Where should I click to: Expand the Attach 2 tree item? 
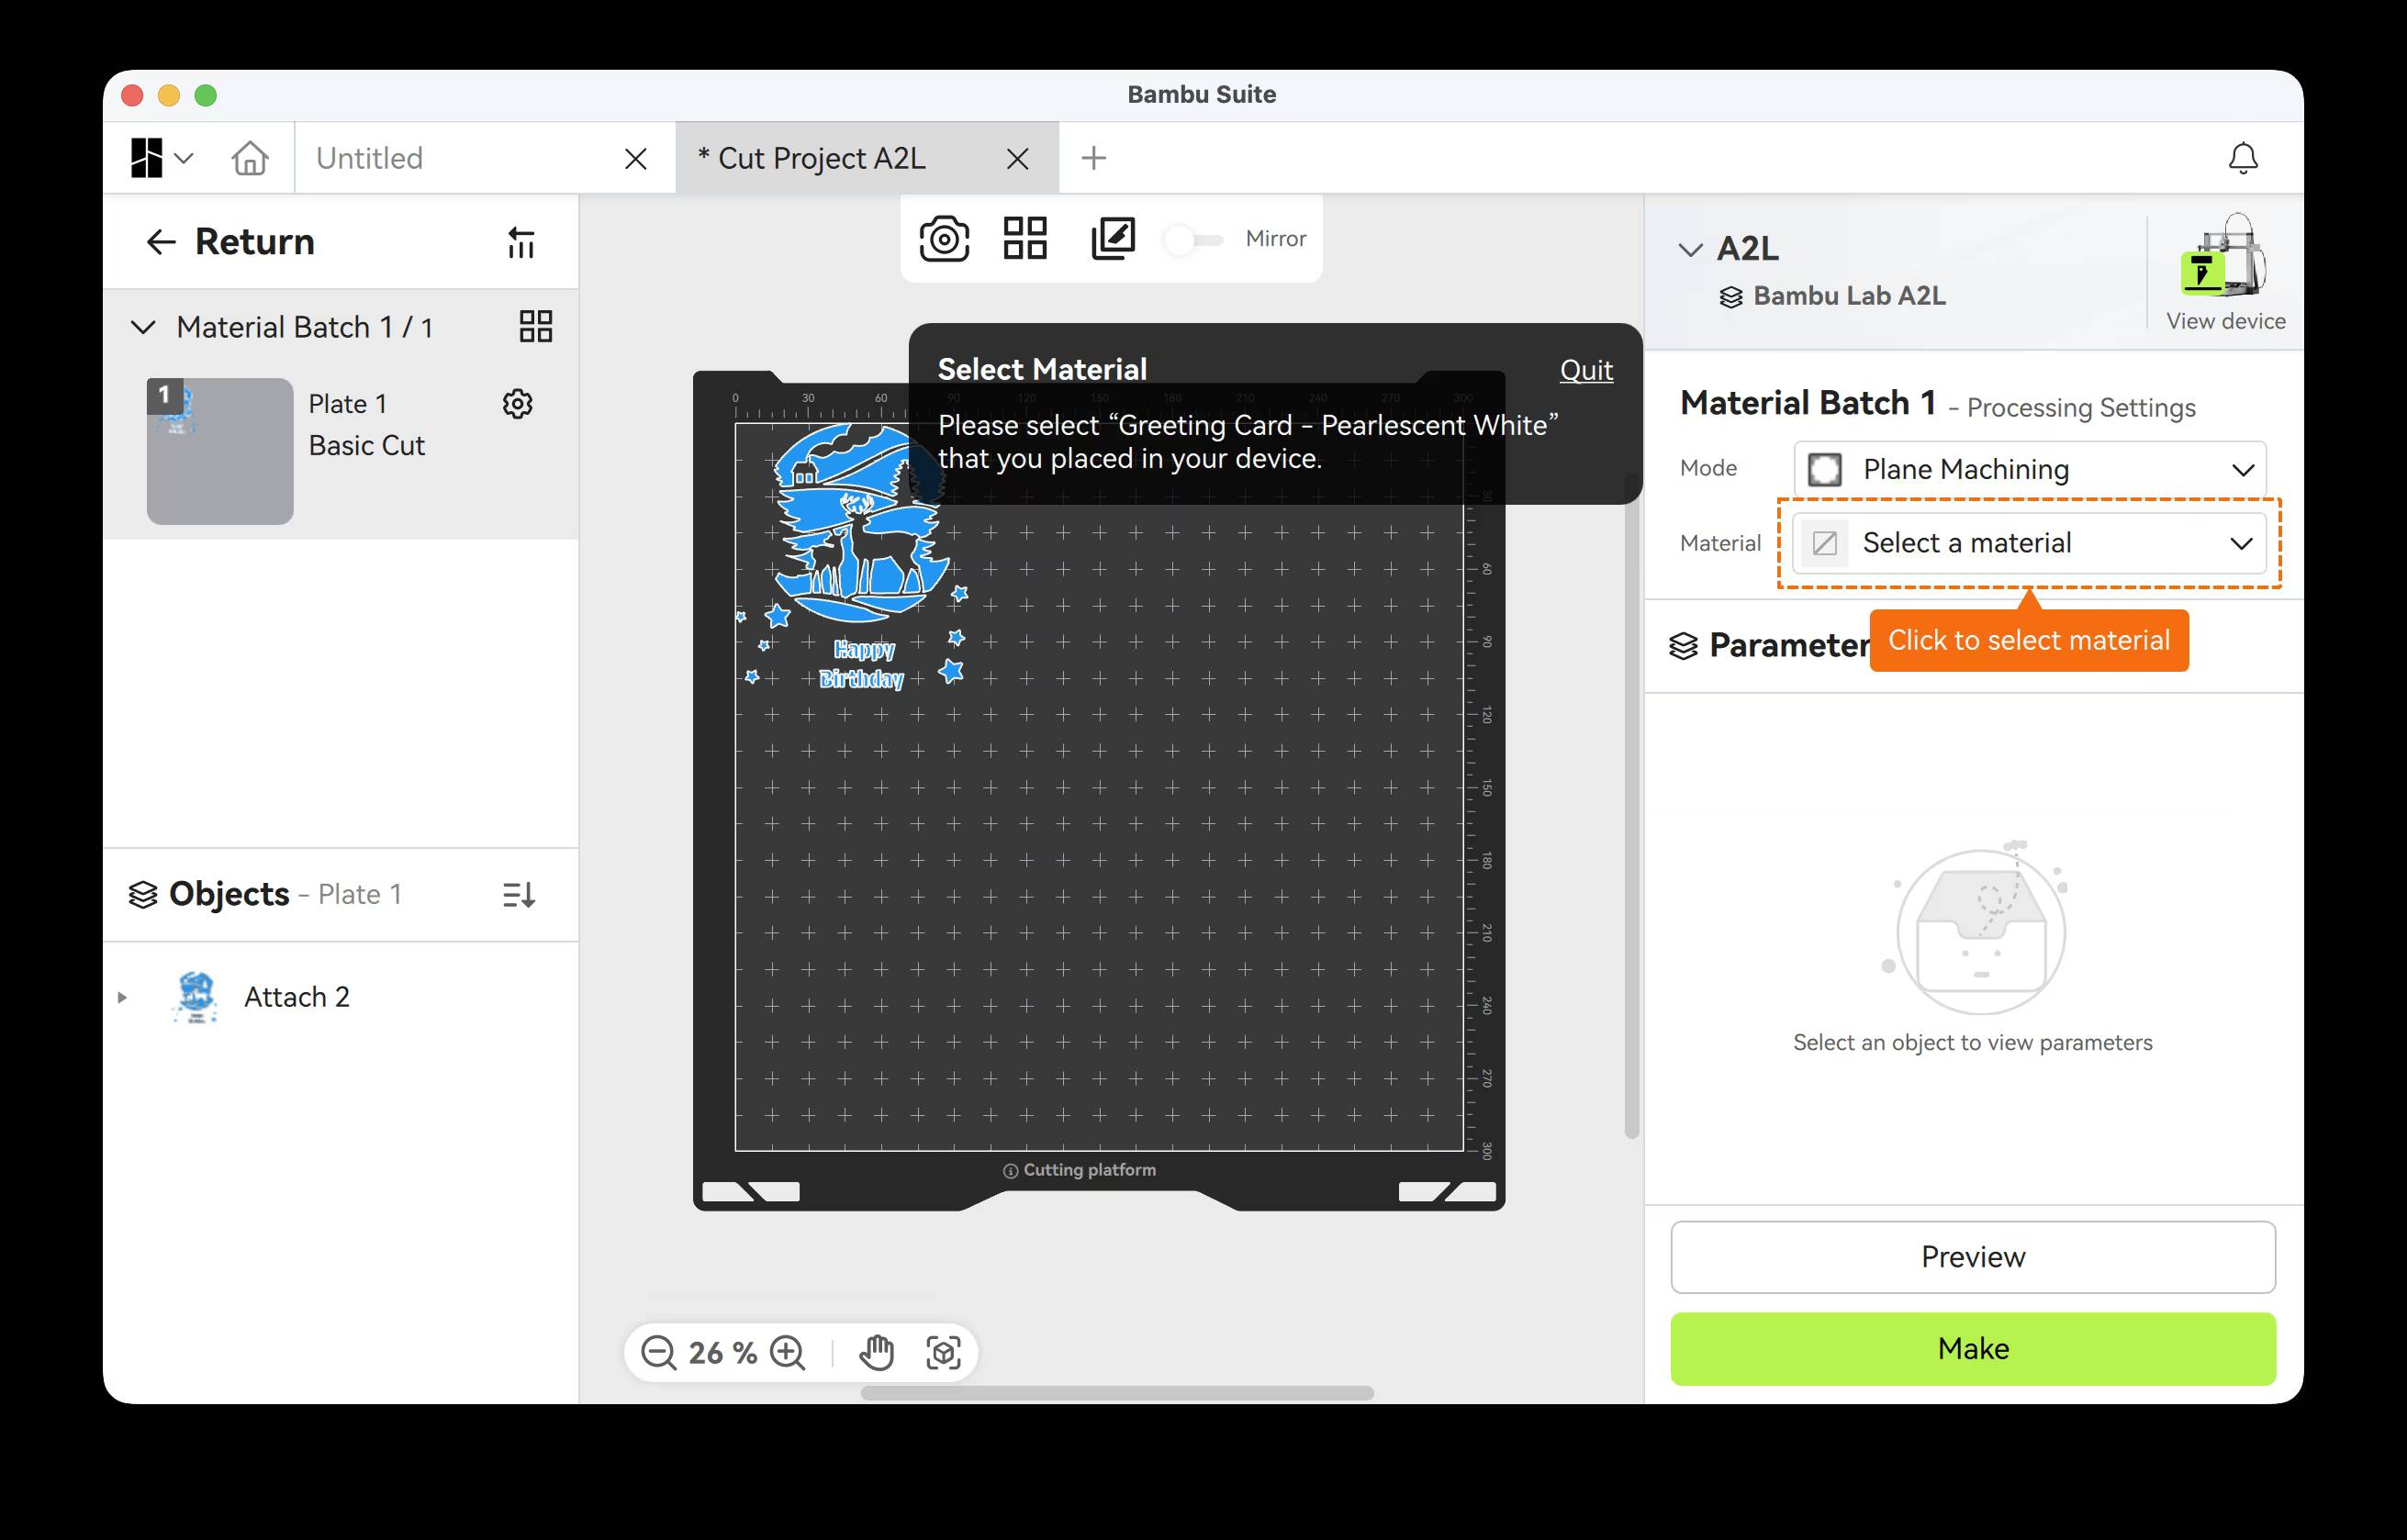tap(122, 997)
